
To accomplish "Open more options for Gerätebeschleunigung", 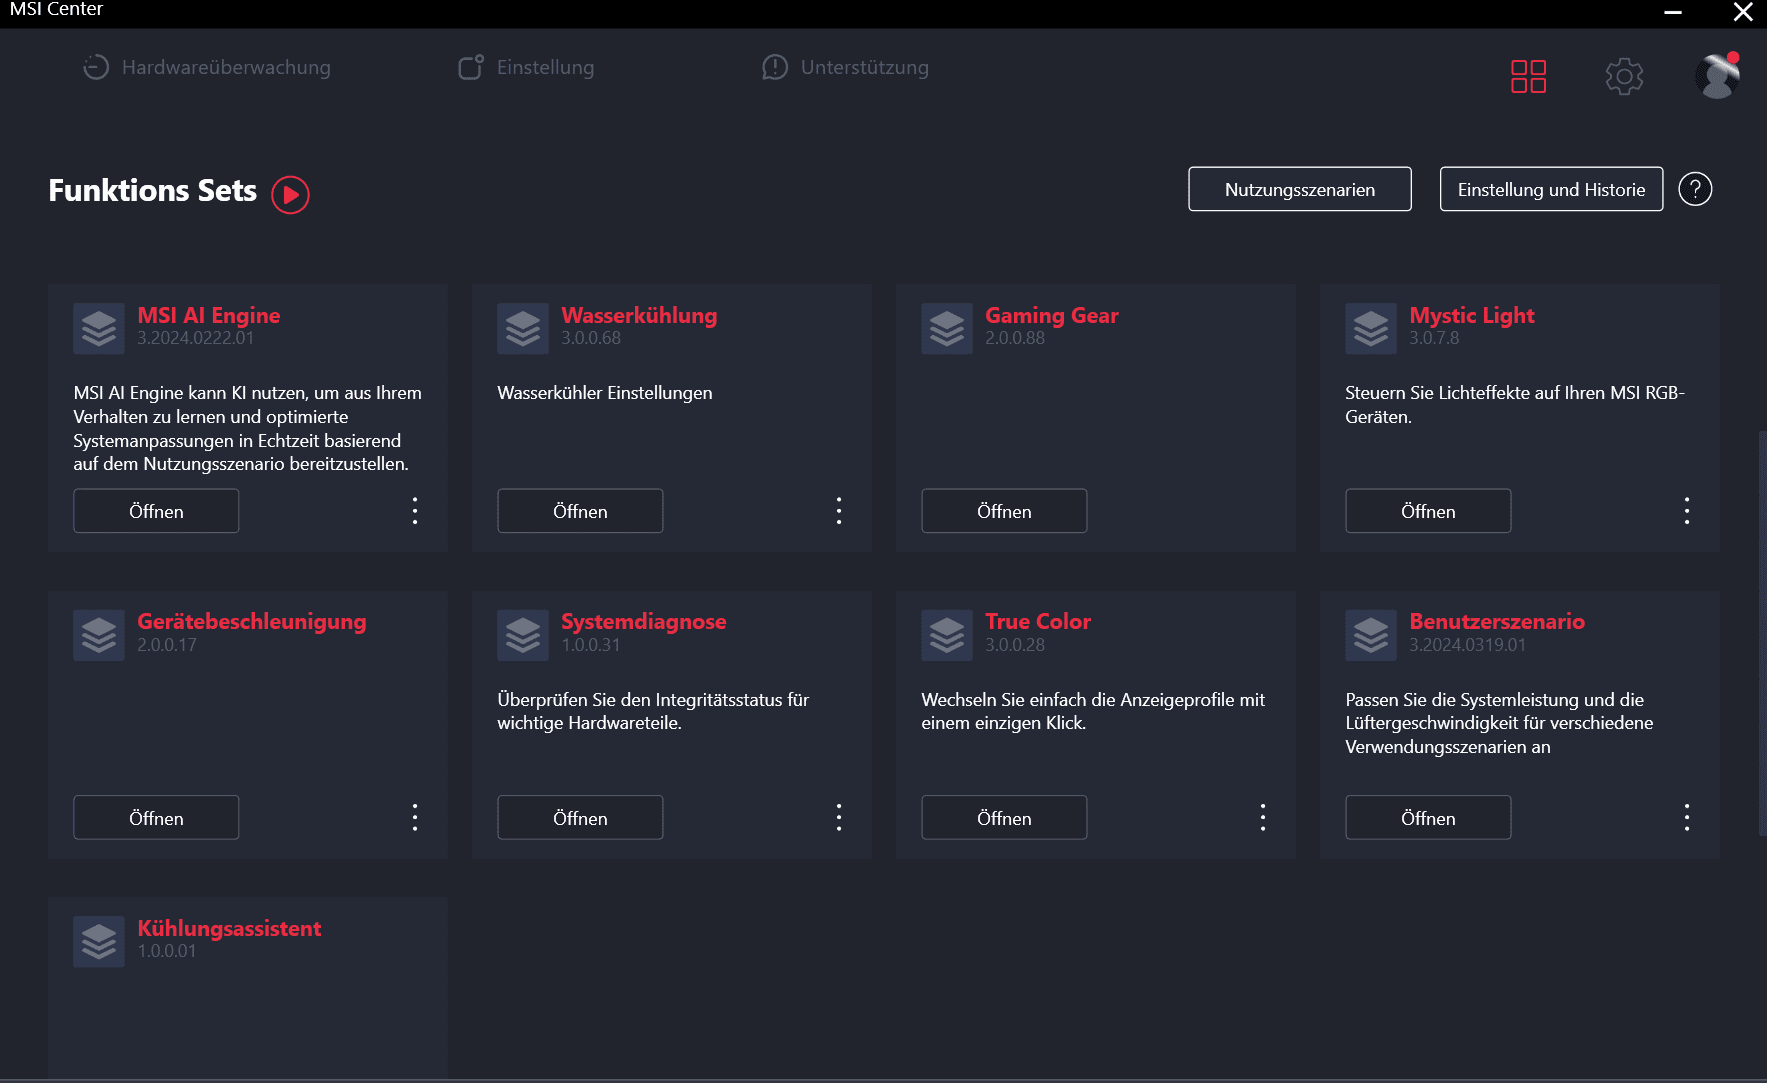I will click(415, 818).
